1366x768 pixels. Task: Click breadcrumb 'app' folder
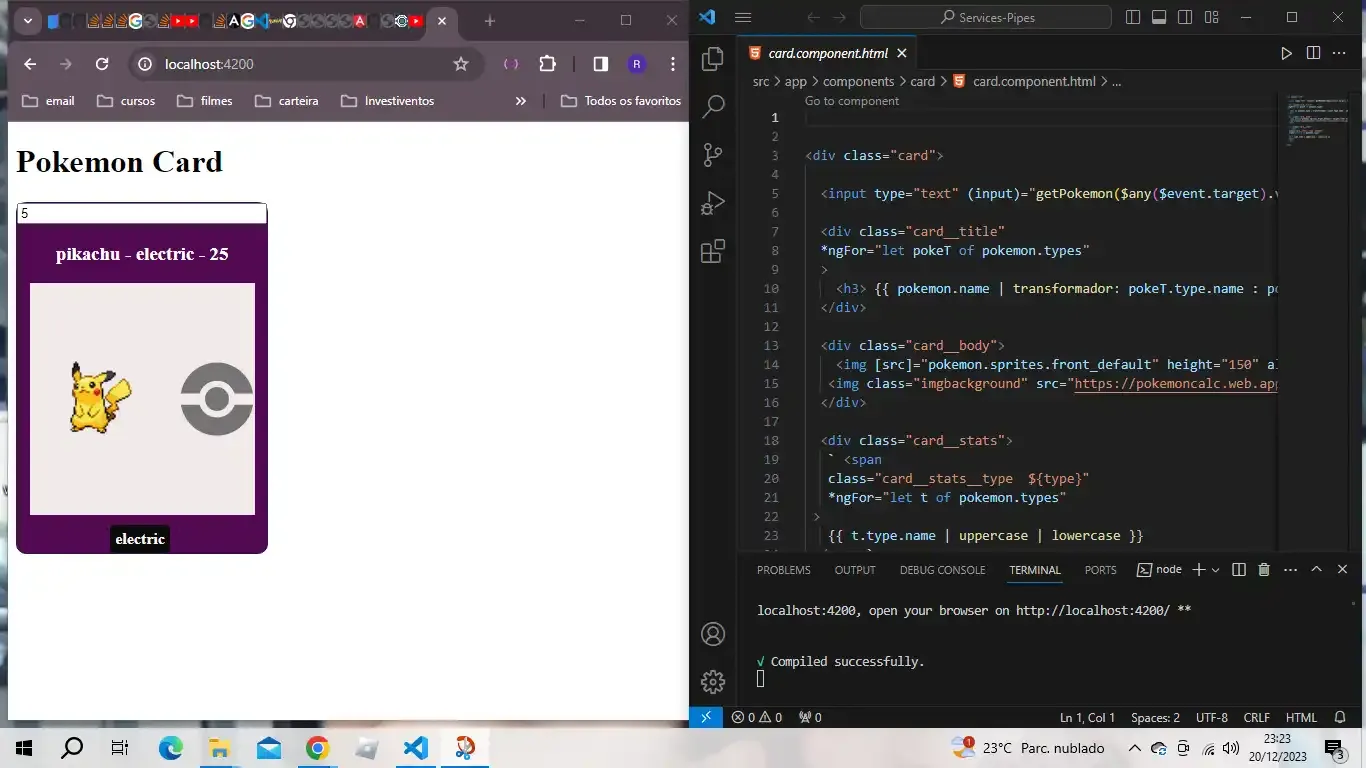(796, 82)
